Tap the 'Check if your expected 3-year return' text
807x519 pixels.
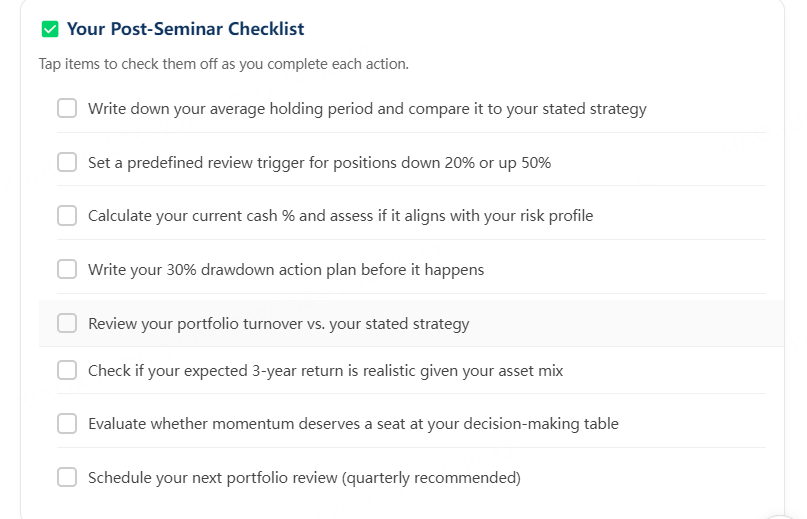click(325, 371)
